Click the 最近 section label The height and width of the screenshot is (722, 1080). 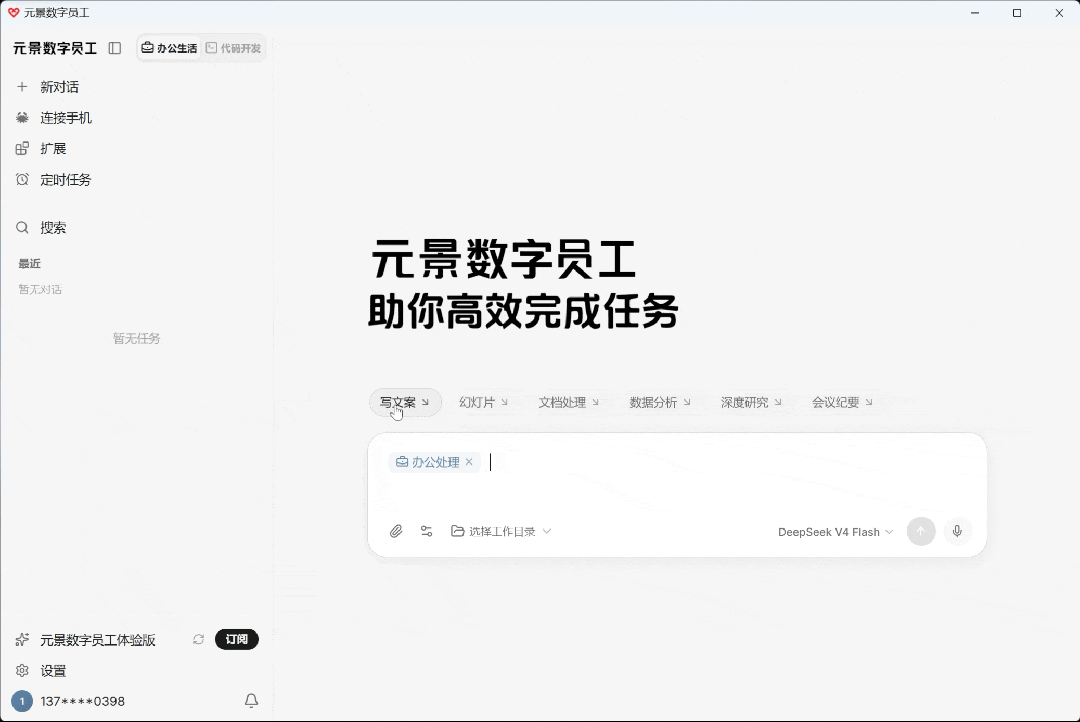(30, 264)
